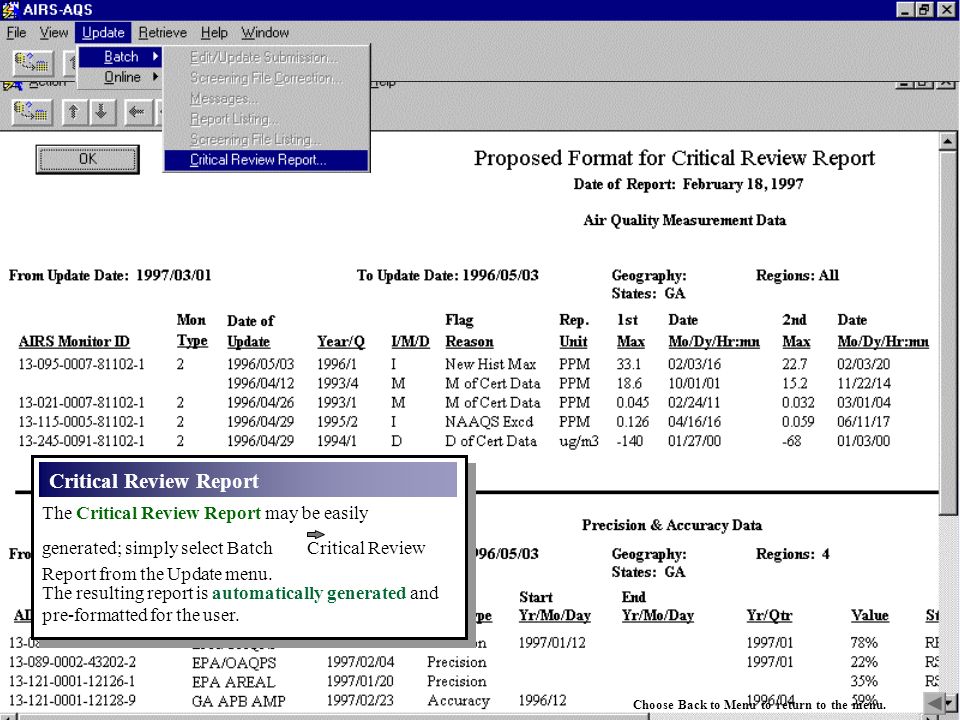Open the Retrieve menu
The width and height of the screenshot is (960, 720).
pos(162,32)
